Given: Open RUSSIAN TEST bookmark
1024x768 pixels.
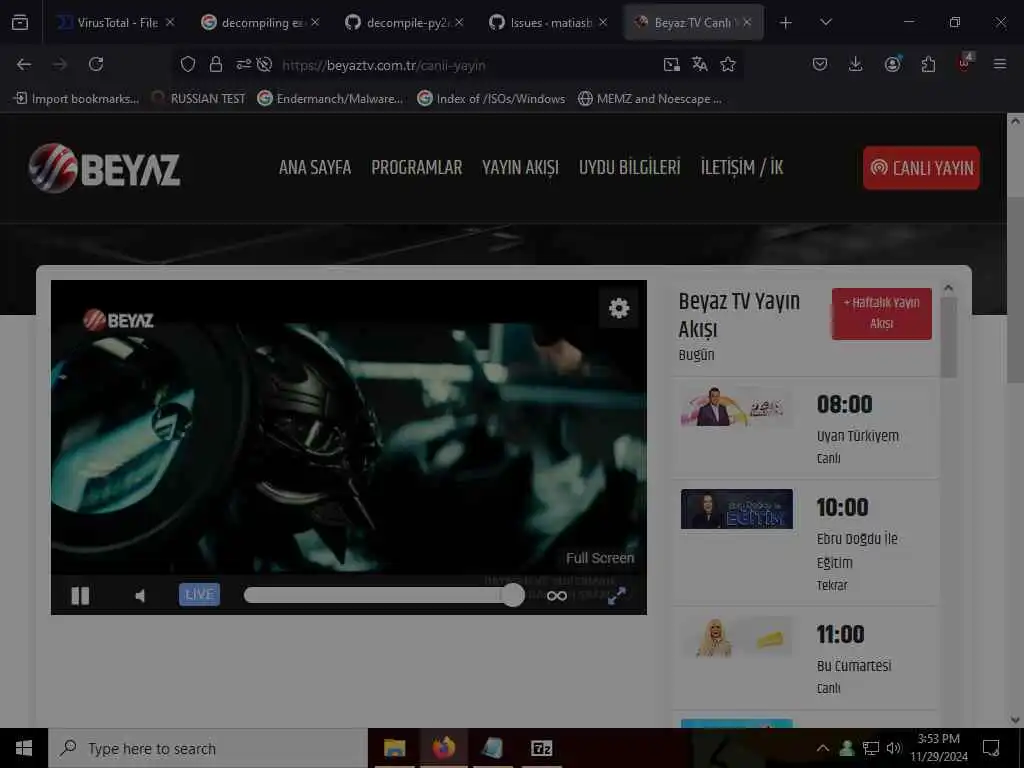Looking at the screenshot, I should pyautogui.click(x=199, y=99).
